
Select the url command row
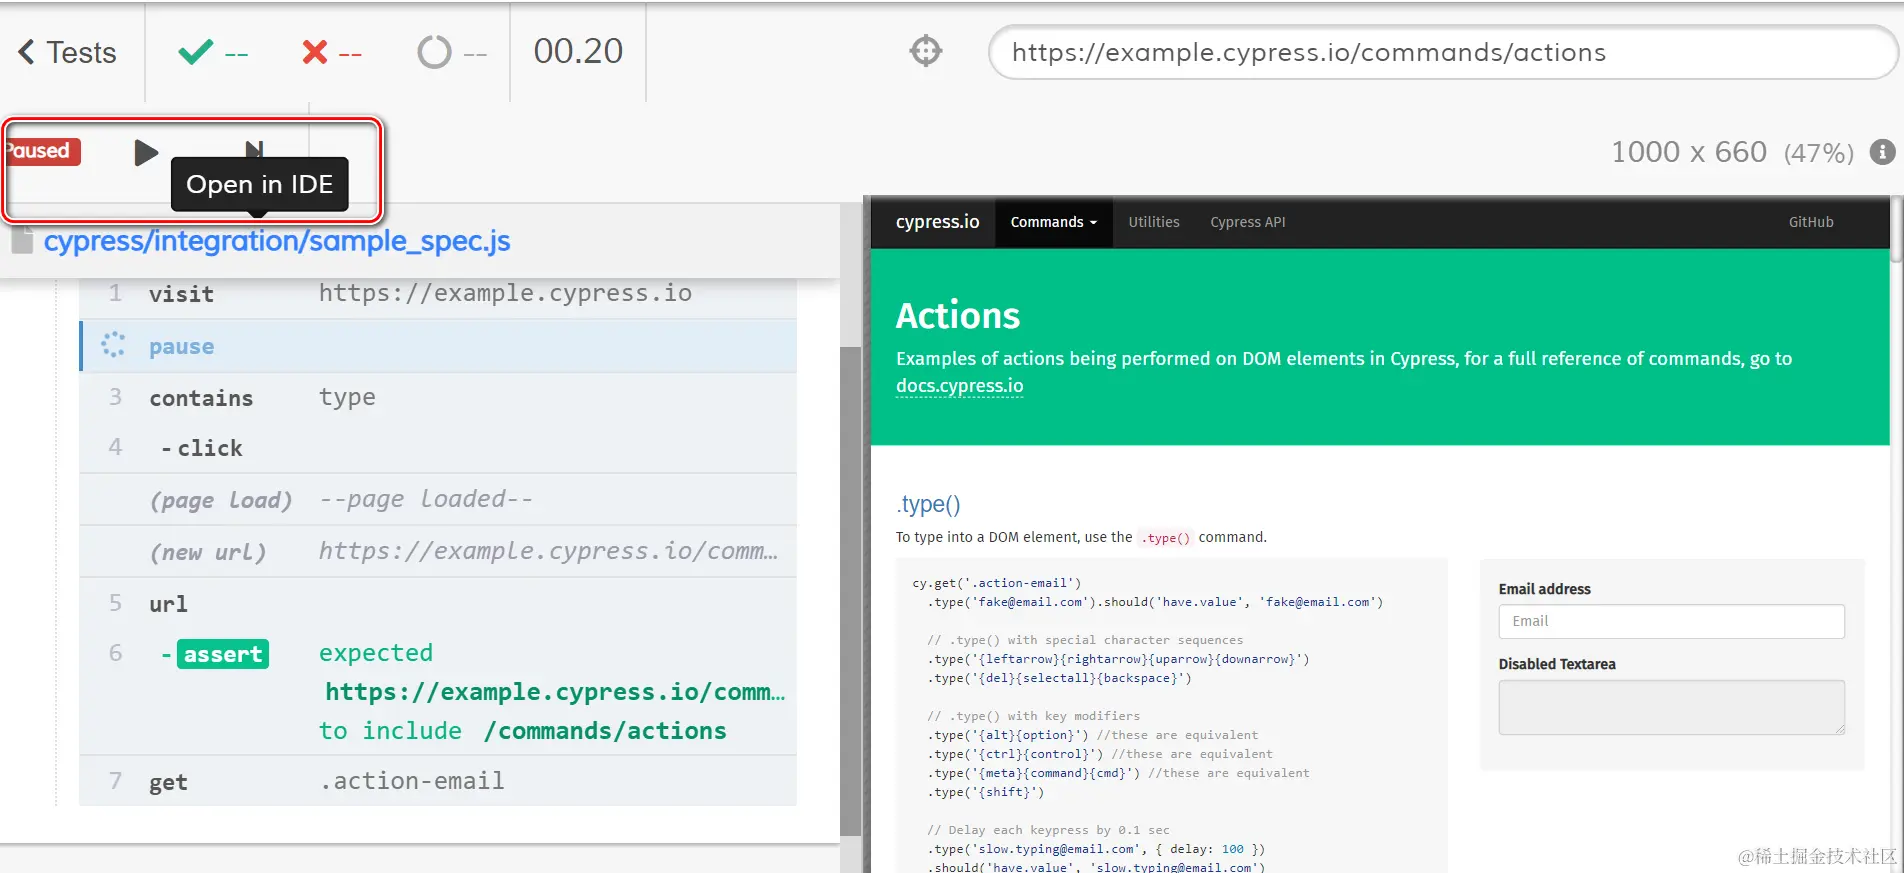coord(438,604)
